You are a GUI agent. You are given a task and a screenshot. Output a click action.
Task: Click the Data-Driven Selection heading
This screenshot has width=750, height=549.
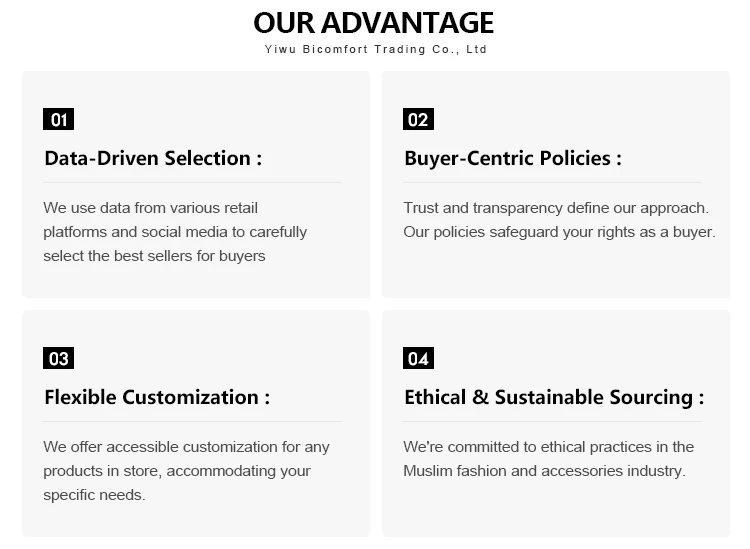coord(153,158)
